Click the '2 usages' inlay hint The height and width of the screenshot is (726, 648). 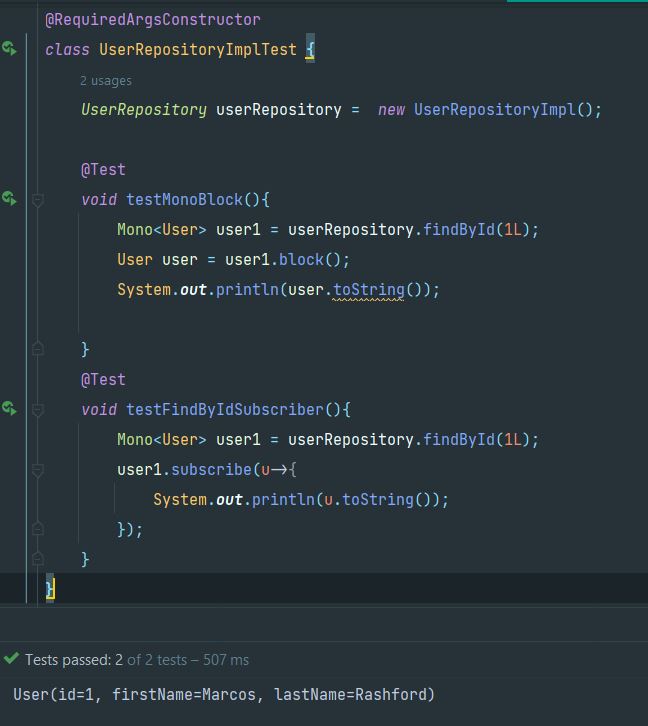pos(106,81)
